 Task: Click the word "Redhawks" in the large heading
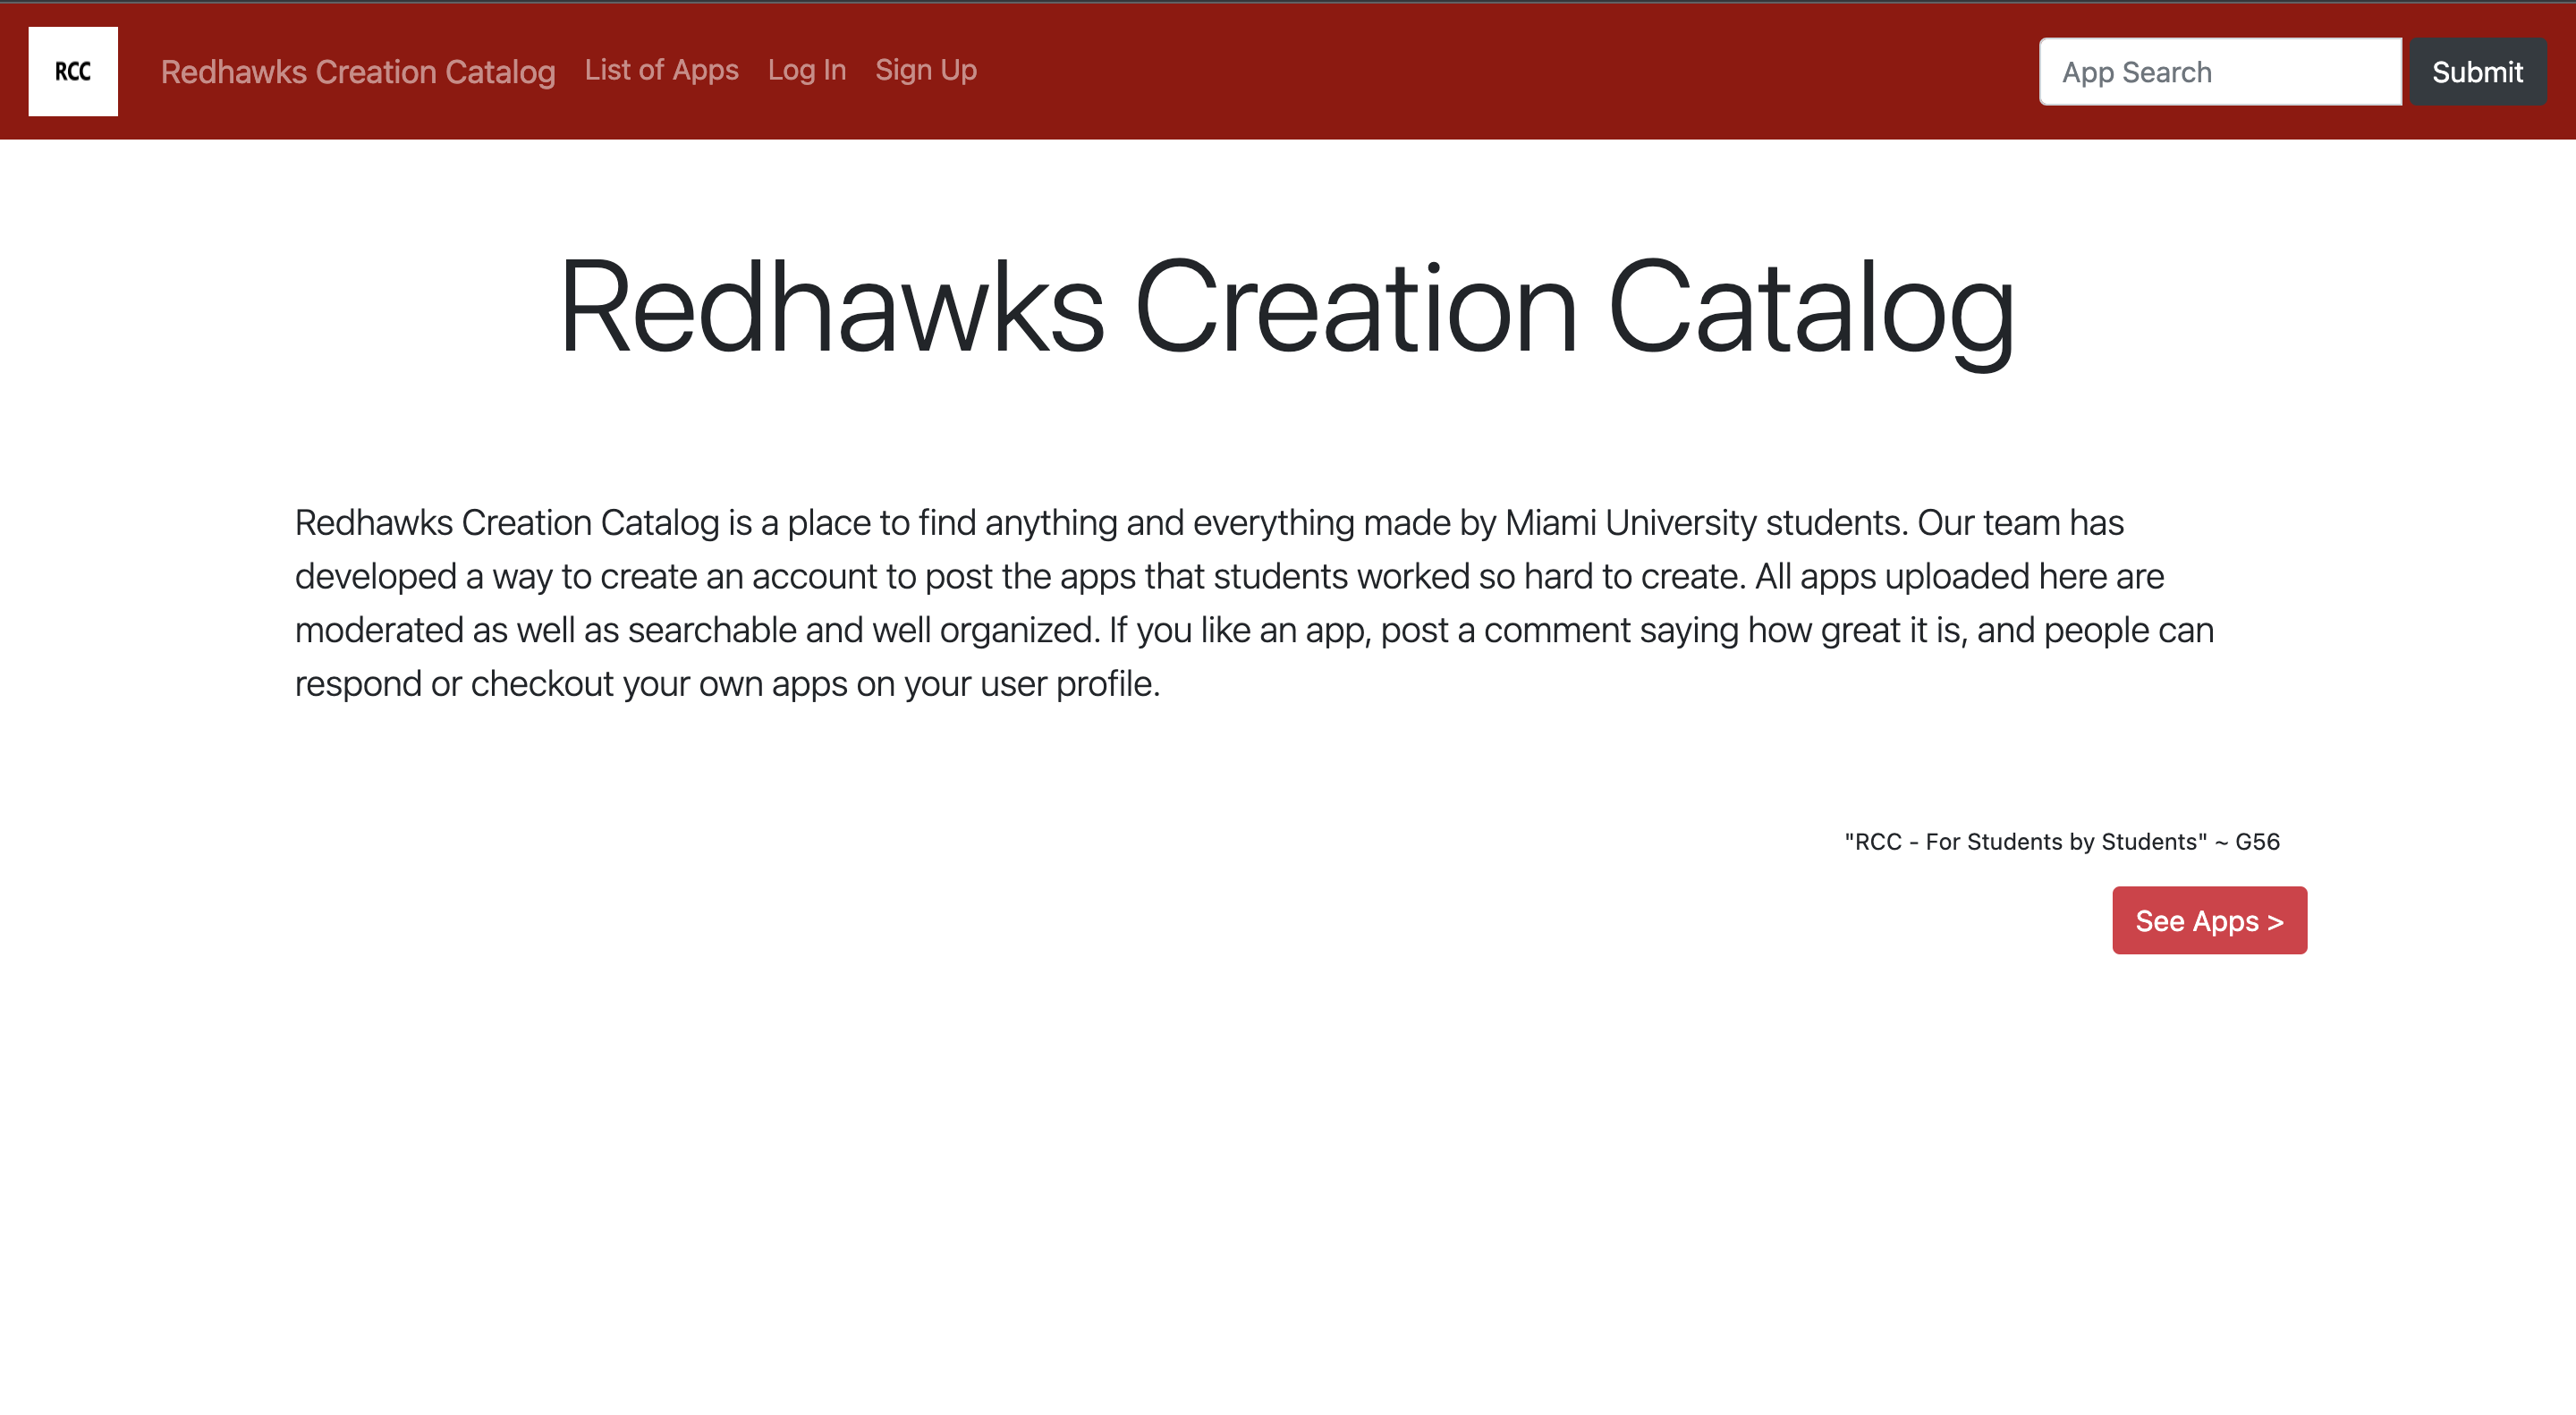[832, 307]
